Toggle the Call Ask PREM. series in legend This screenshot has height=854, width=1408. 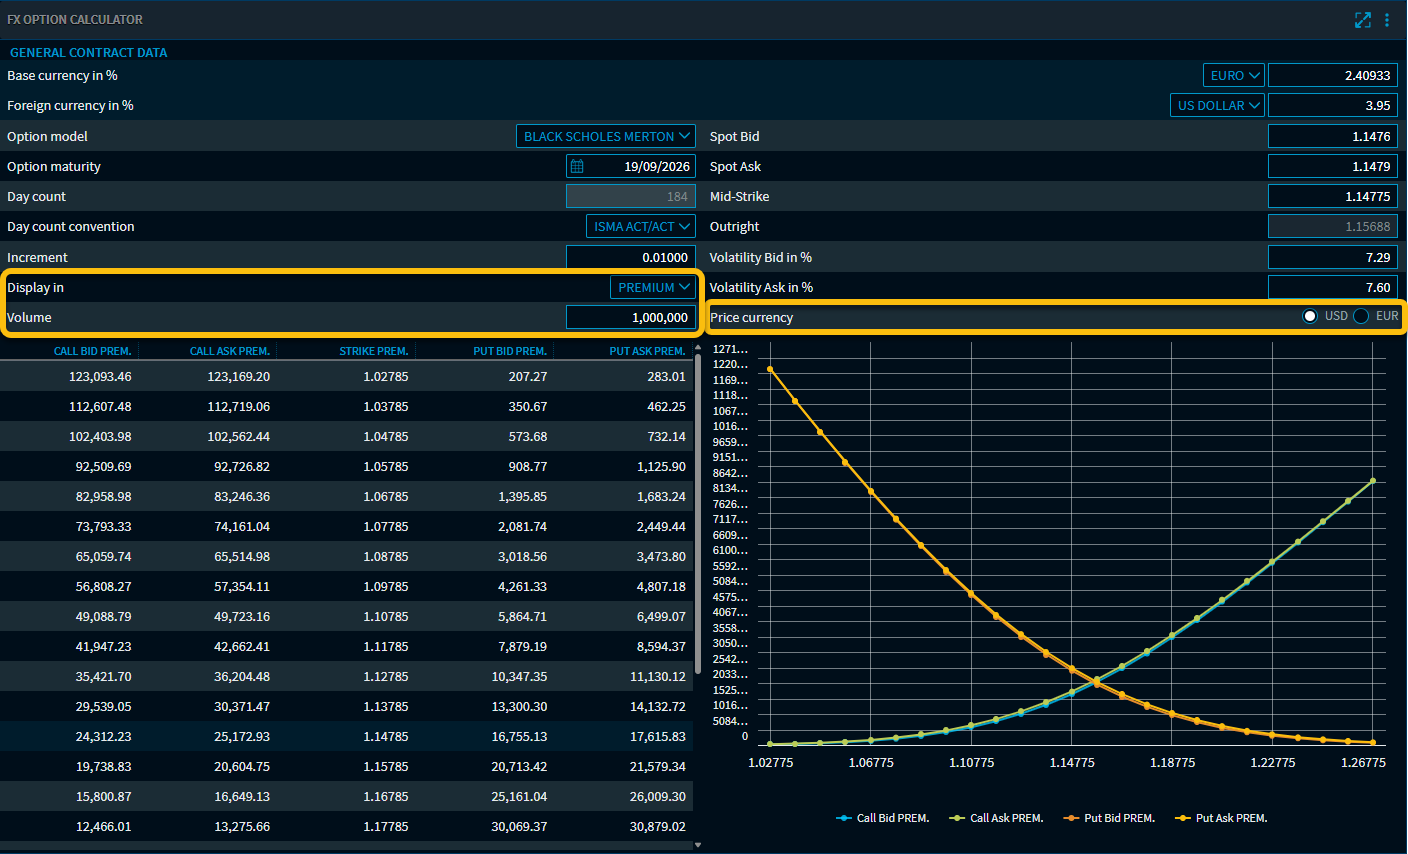(957, 818)
